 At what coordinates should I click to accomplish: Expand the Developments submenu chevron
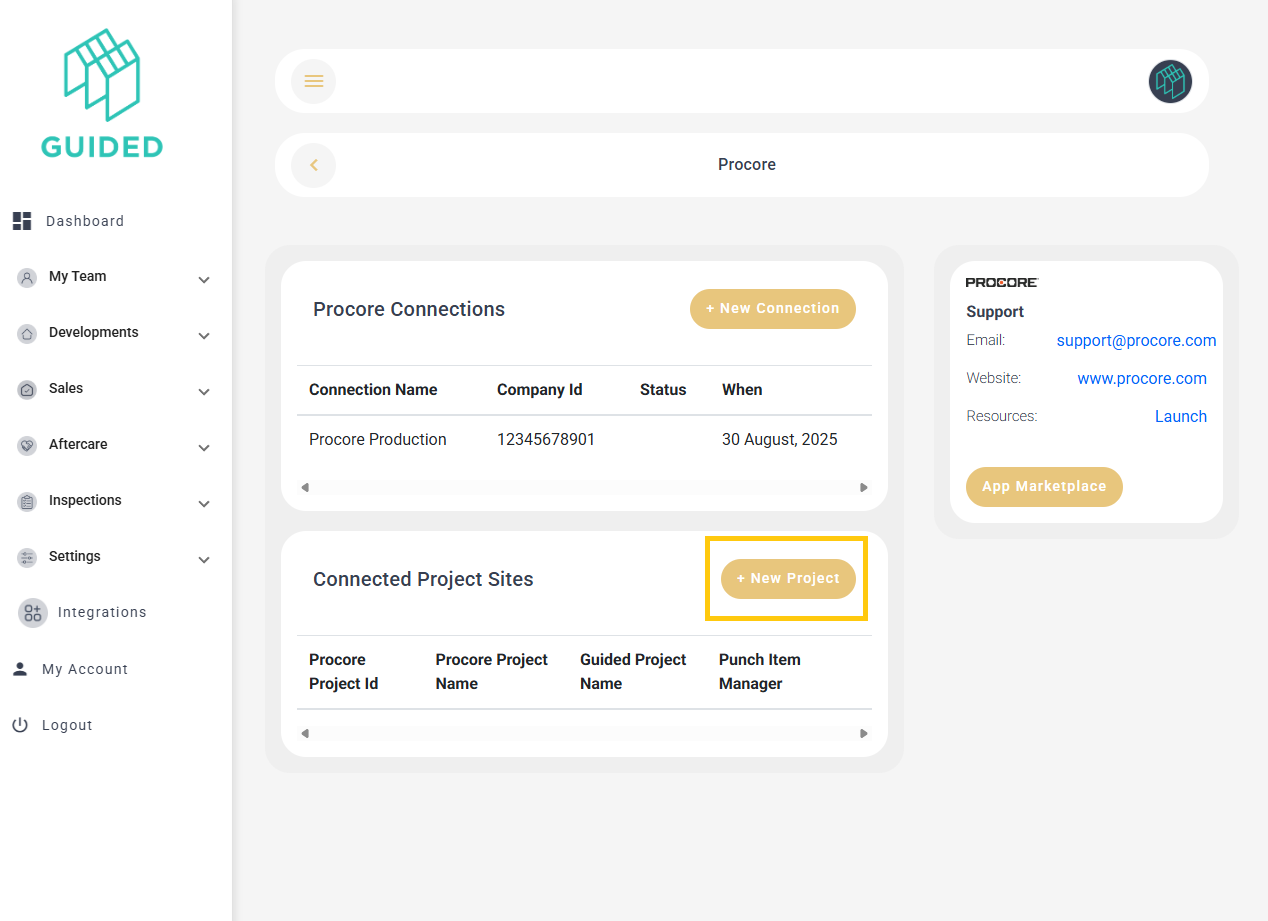click(204, 336)
